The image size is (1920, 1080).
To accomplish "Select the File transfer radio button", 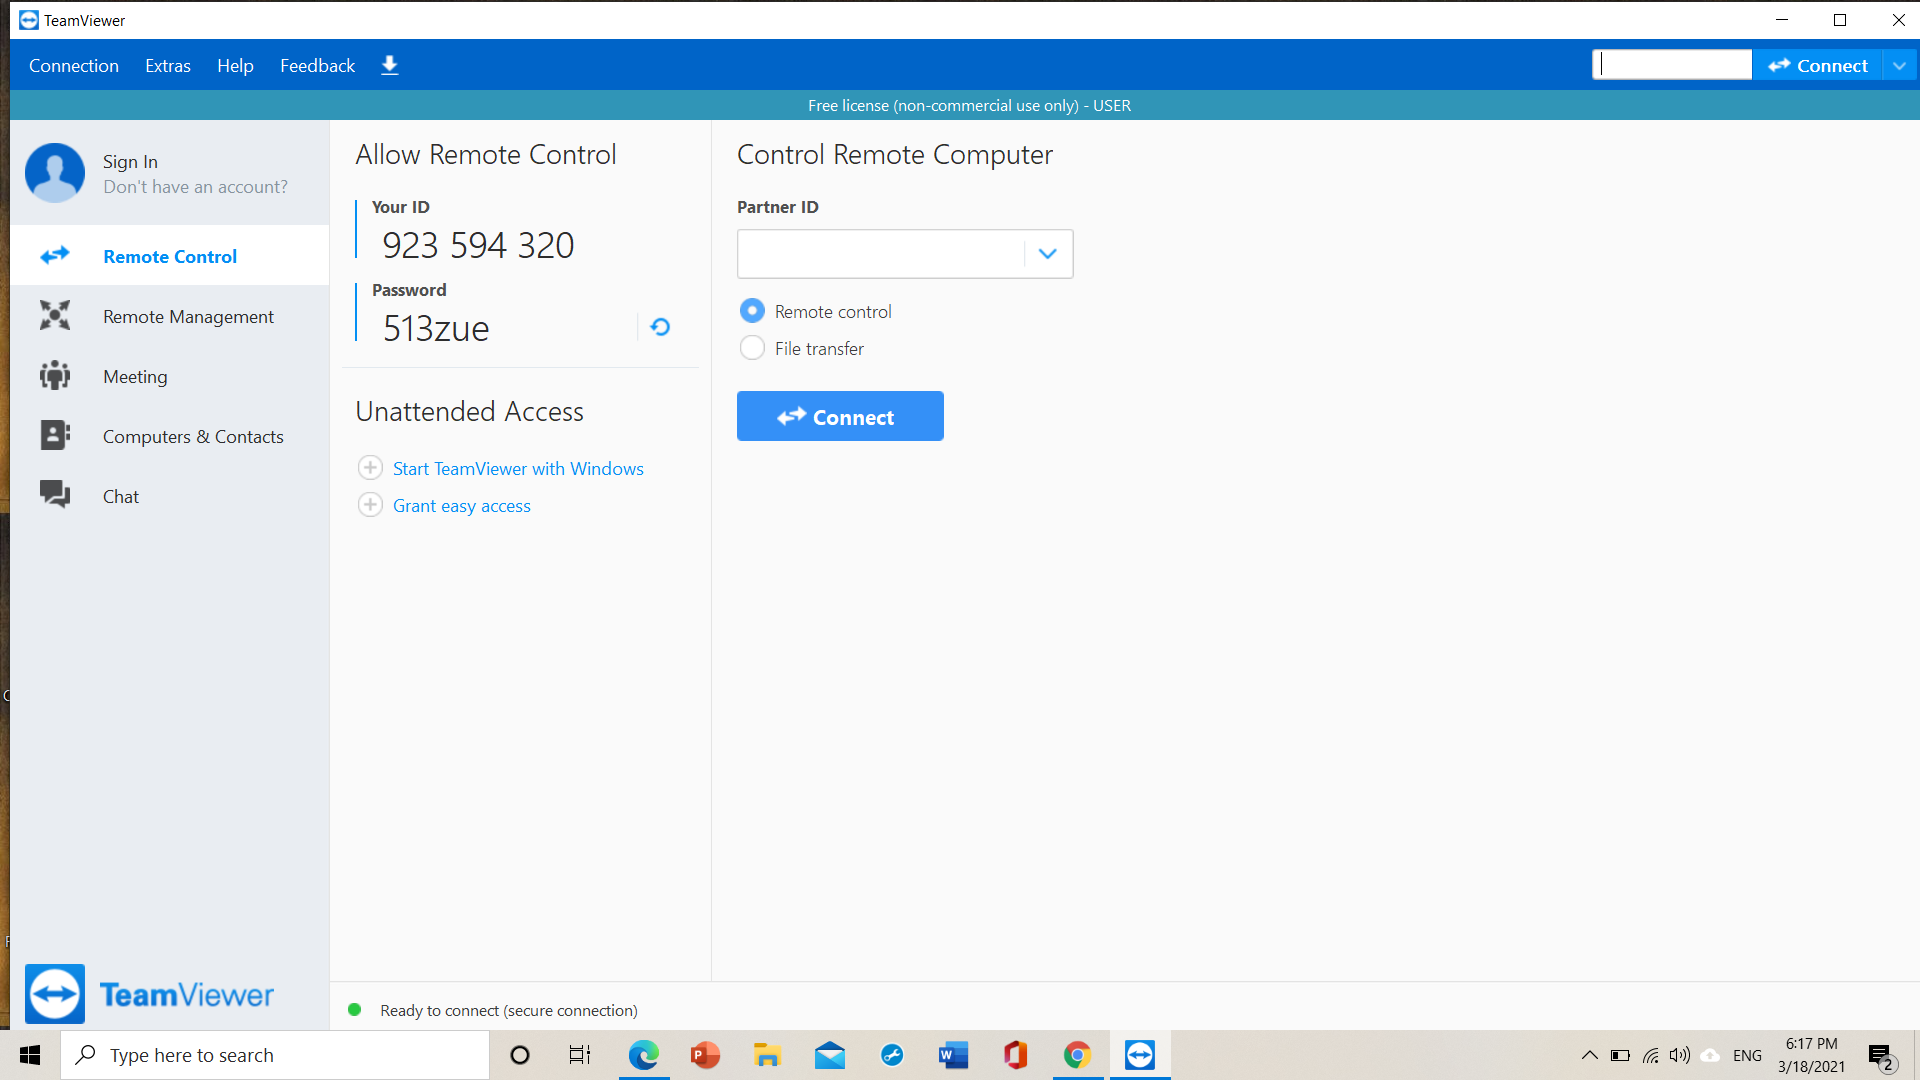I will pyautogui.click(x=752, y=348).
